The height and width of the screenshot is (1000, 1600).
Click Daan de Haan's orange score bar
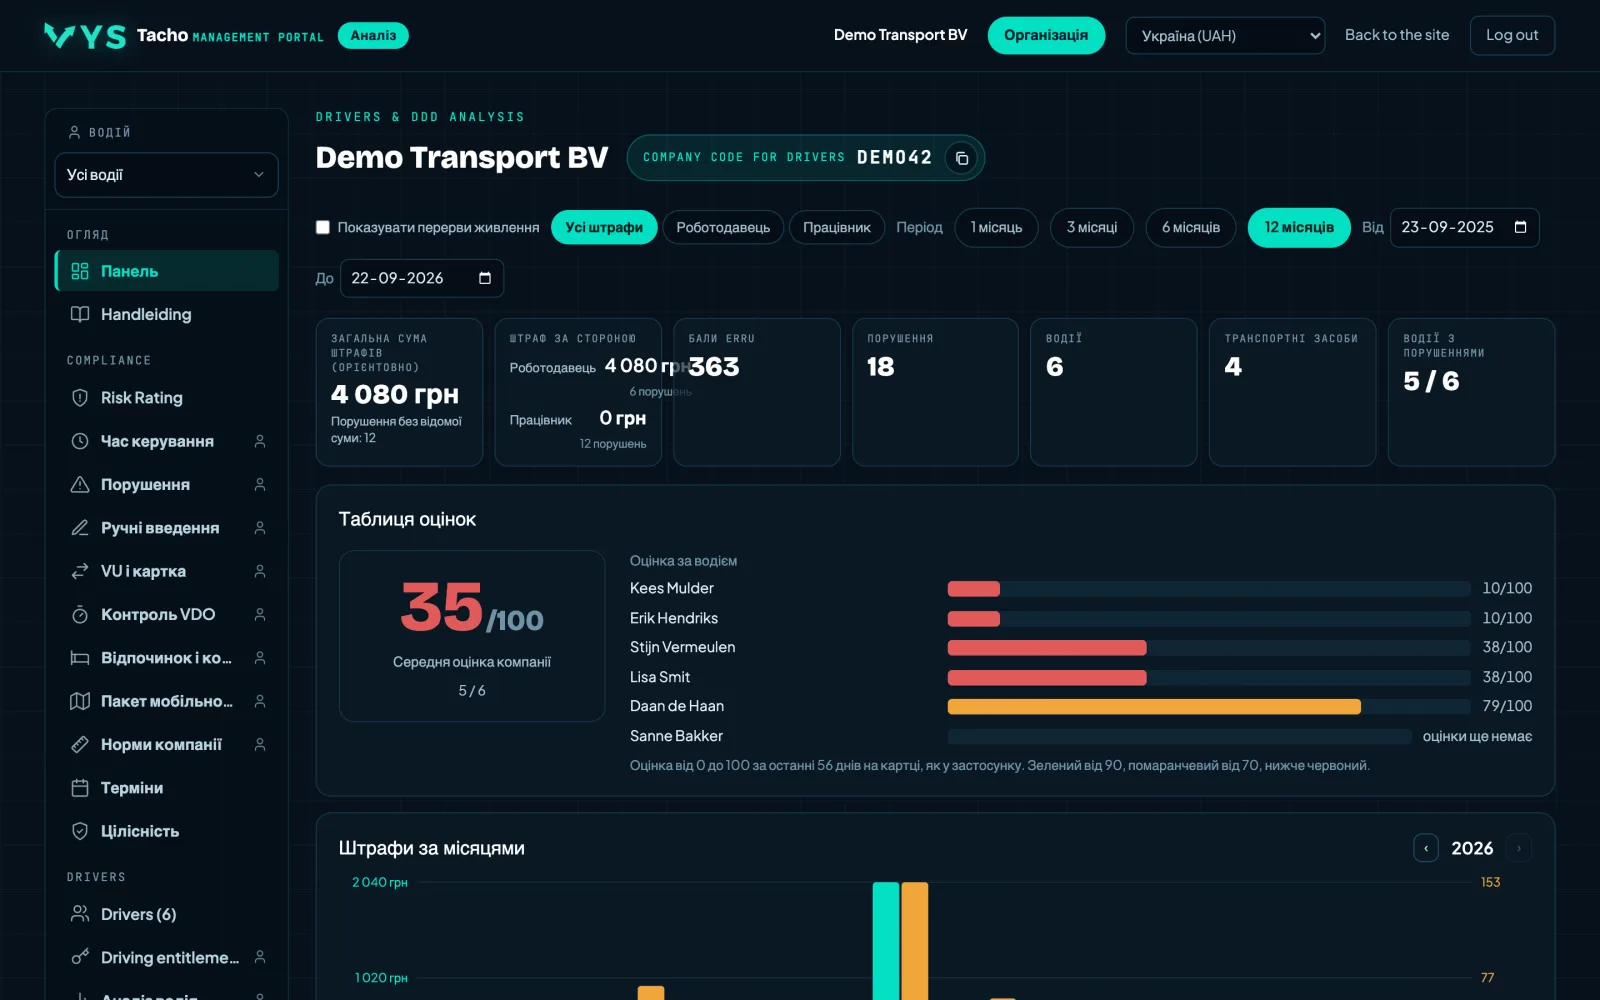(x=1154, y=707)
